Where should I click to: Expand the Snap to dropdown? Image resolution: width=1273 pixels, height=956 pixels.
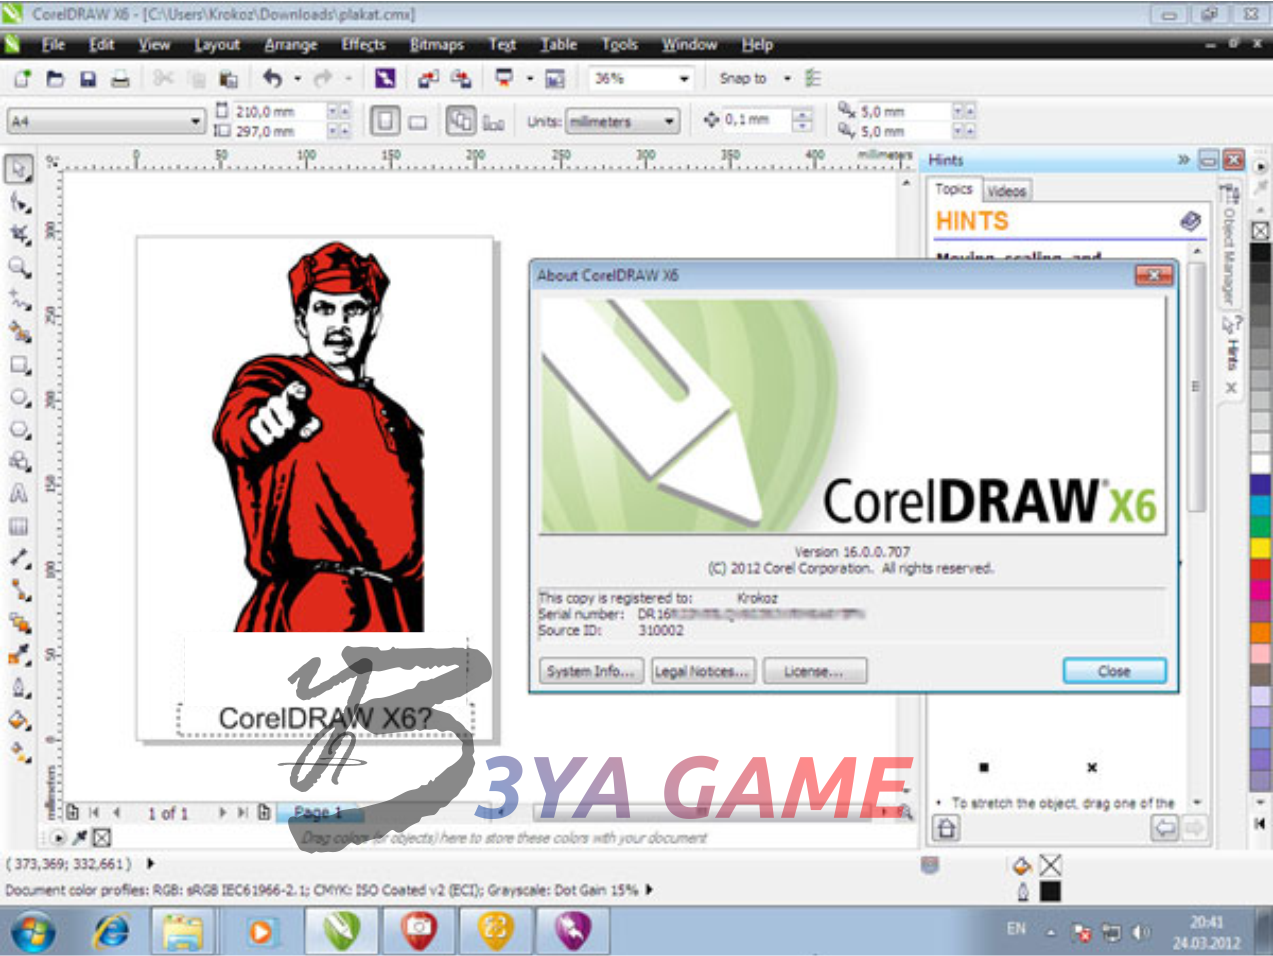click(787, 78)
